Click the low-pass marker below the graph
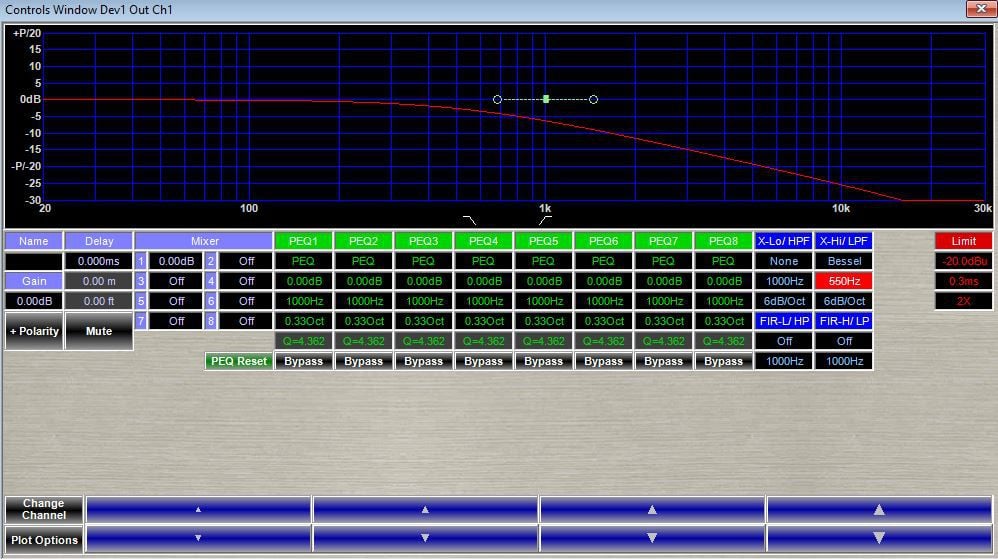 click(470, 220)
